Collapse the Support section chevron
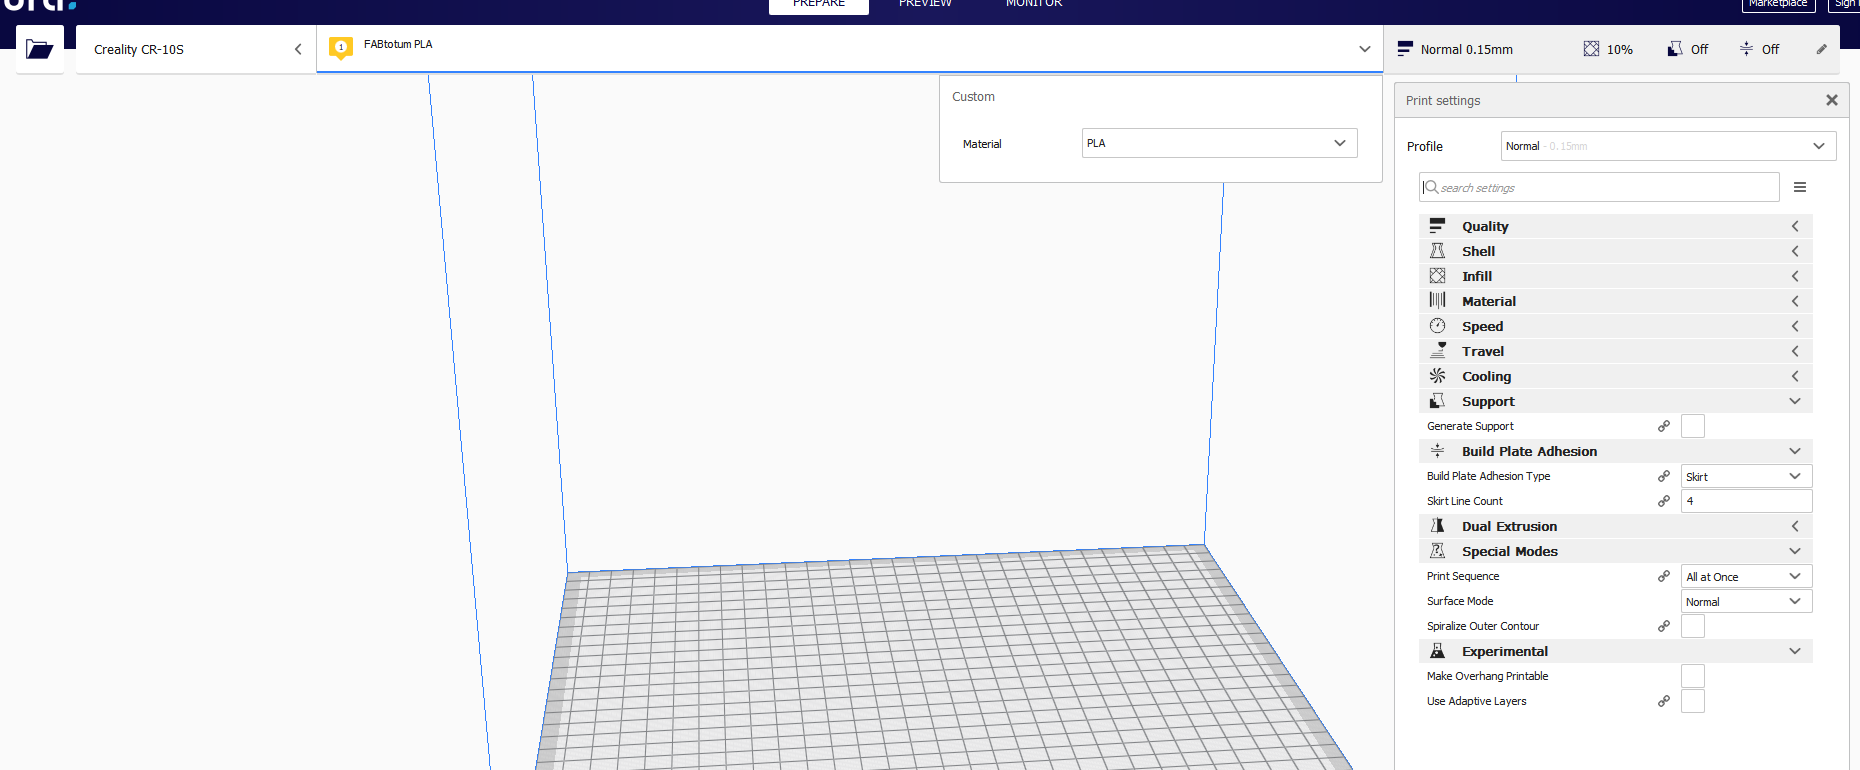The width and height of the screenshot is (1860, 770). coord(1795,401)
